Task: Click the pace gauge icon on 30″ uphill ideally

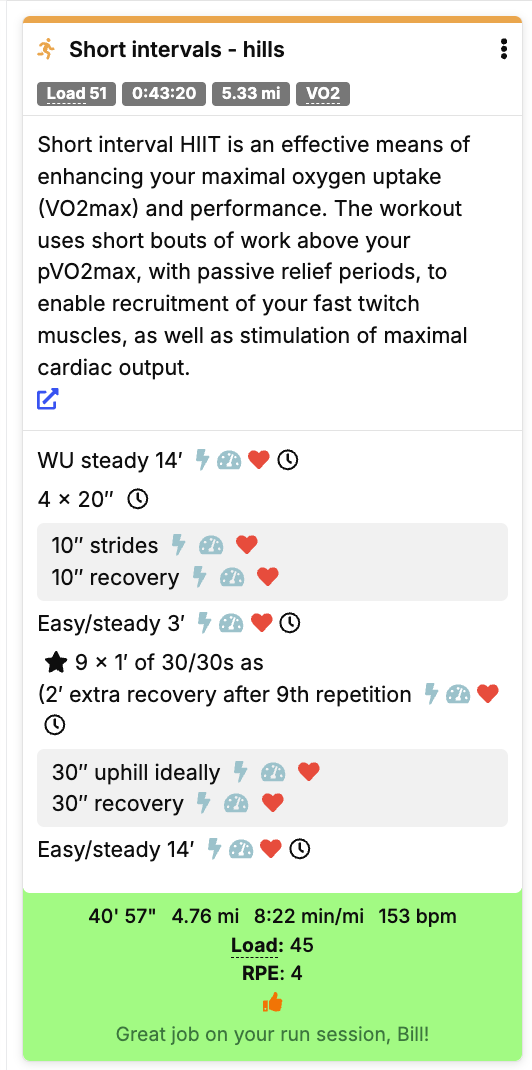Action: pos(273,772)
